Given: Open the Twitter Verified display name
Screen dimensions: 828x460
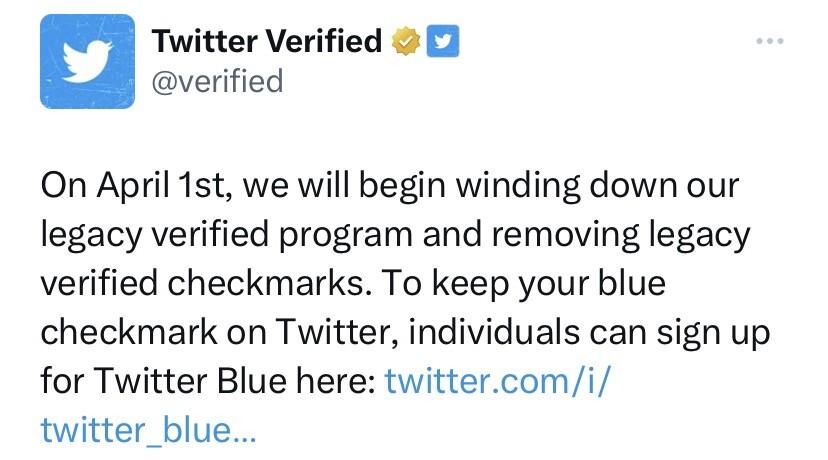Looking at the screenshot, I should tap(266, 41).
